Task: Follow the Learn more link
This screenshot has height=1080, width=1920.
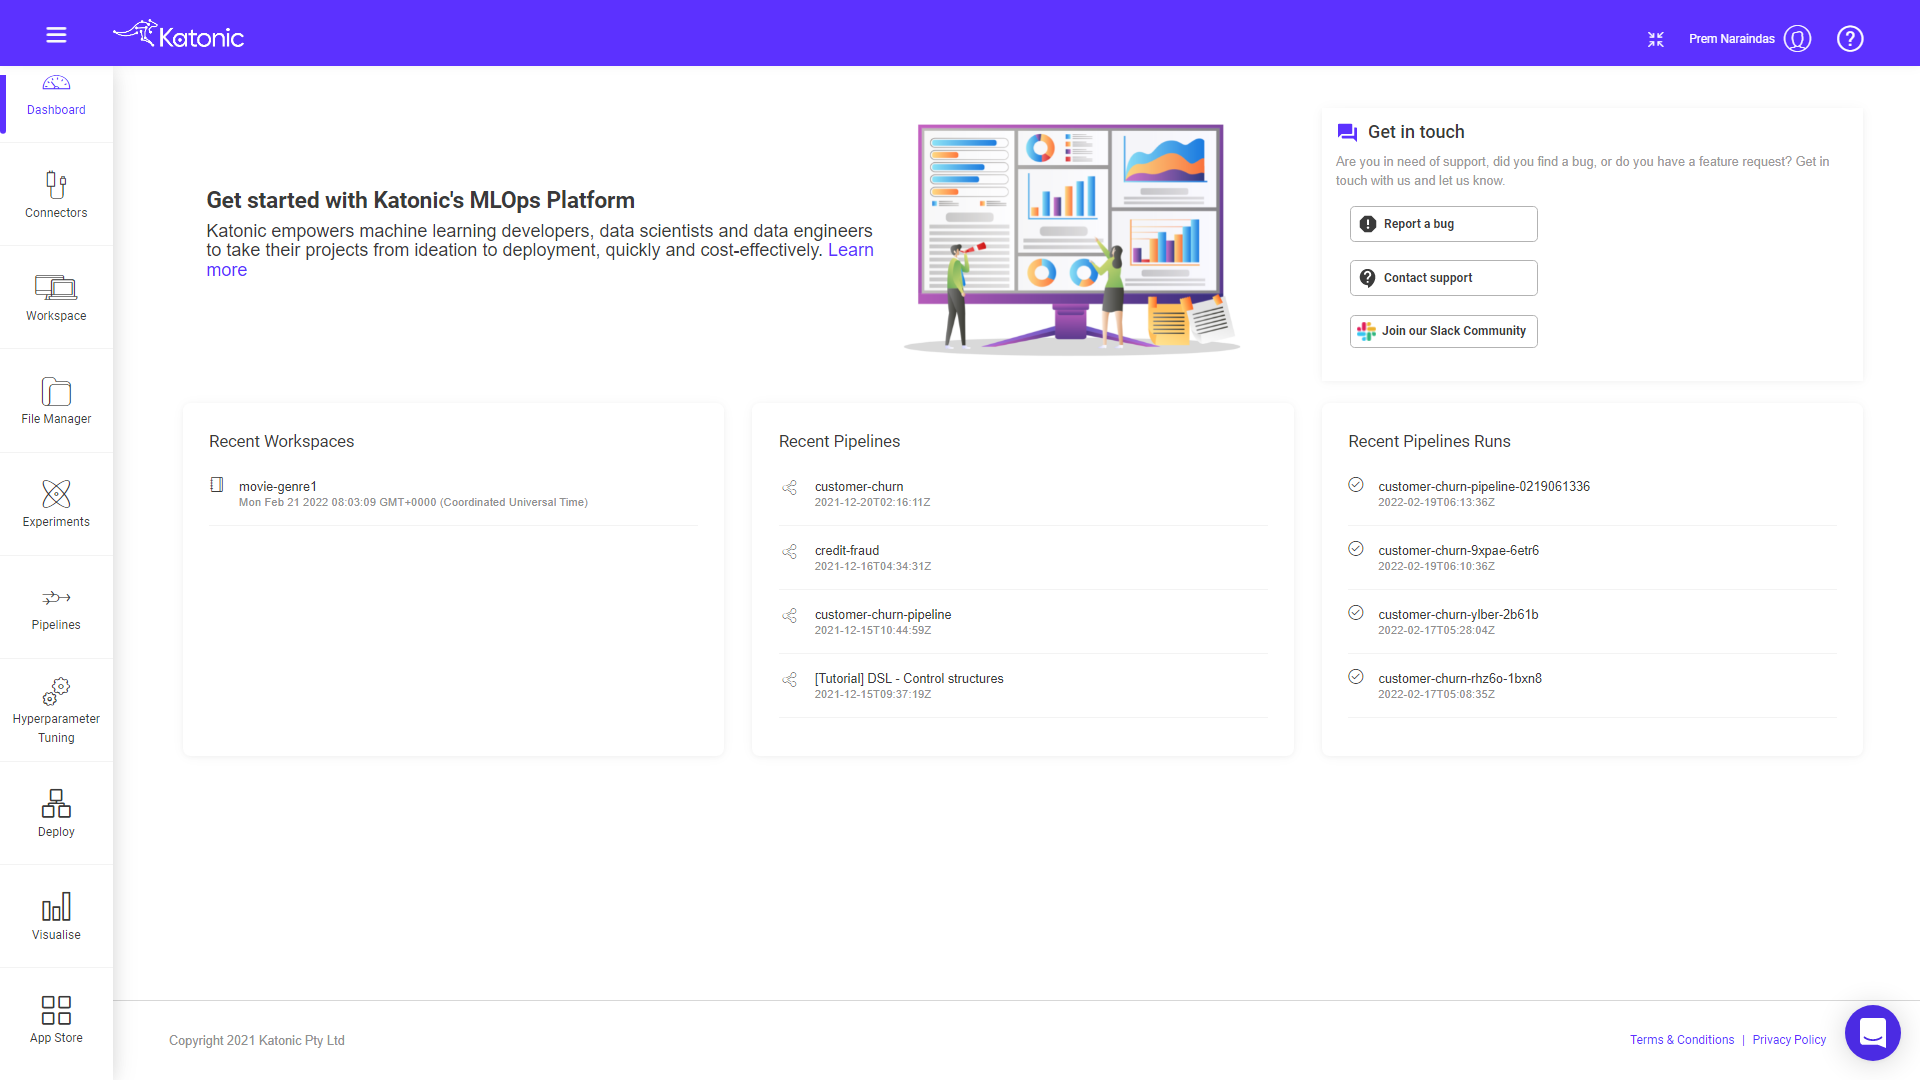Action: coord(850,251)
